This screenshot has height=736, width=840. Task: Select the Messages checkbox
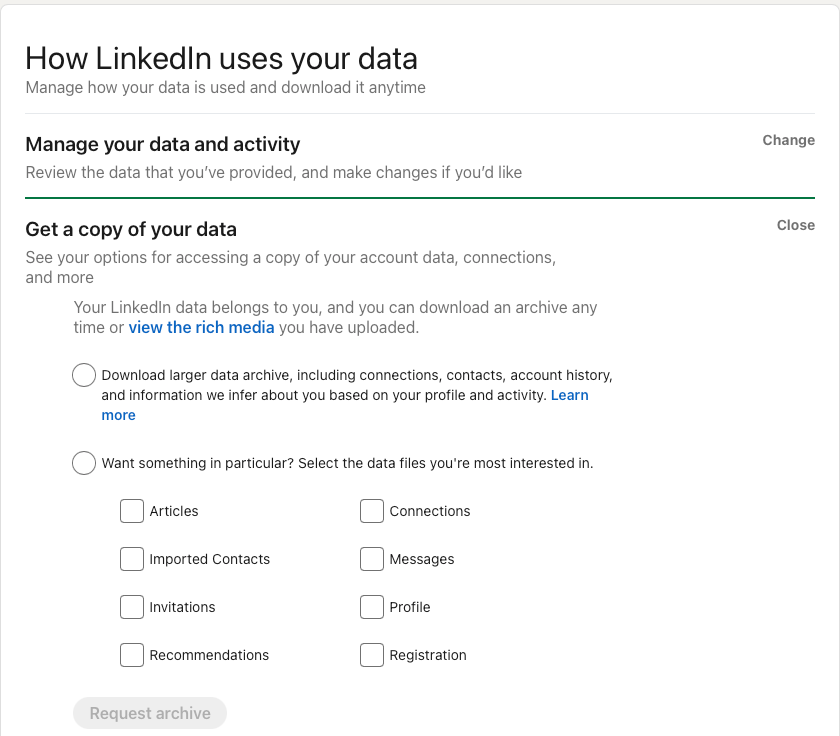click(x=372, y=559)
